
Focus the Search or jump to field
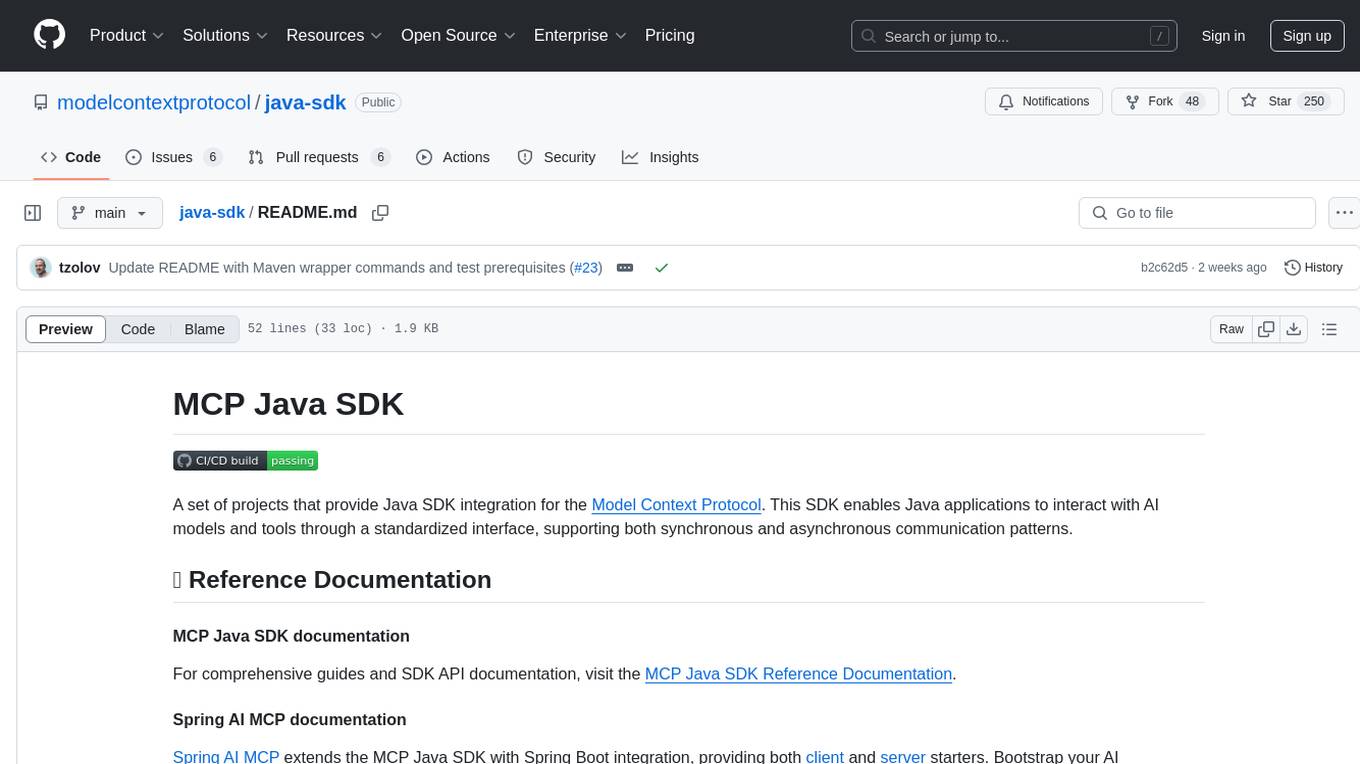1016,36
